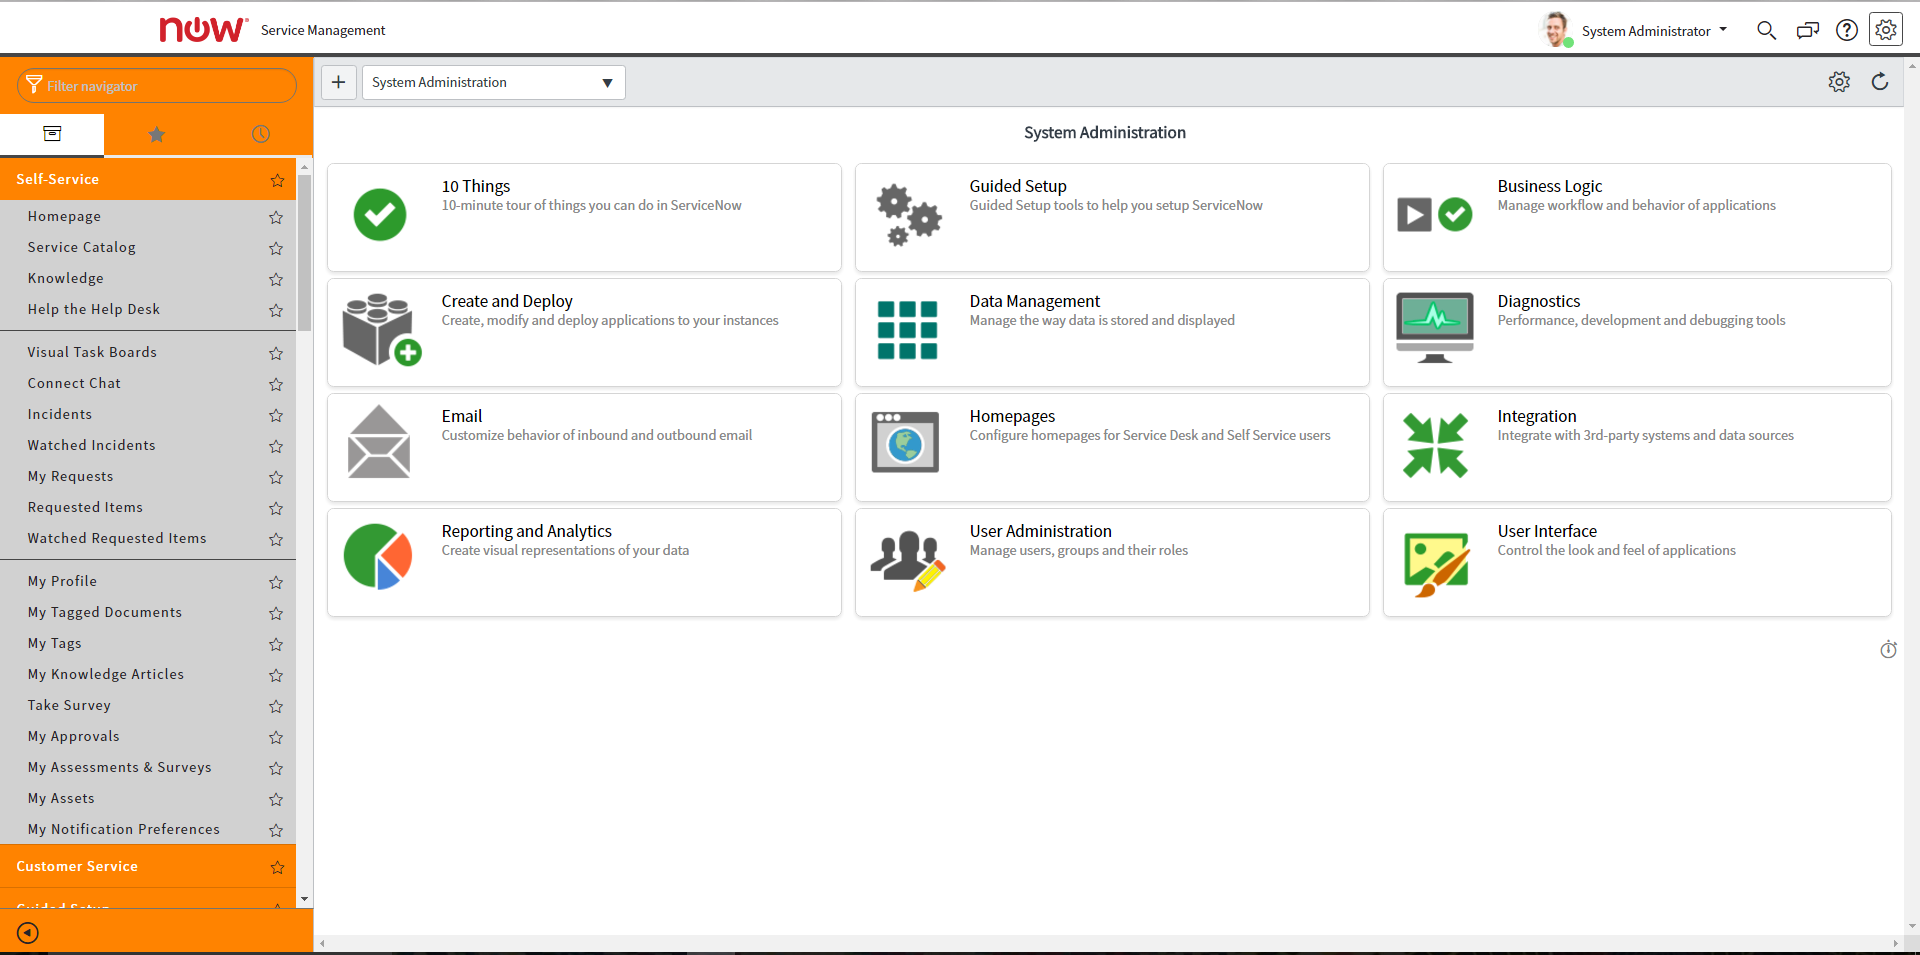The height and width of the screenshot is (955, 1920).
Task: Click the User Interface picture icon
Action: (1437, 565)
